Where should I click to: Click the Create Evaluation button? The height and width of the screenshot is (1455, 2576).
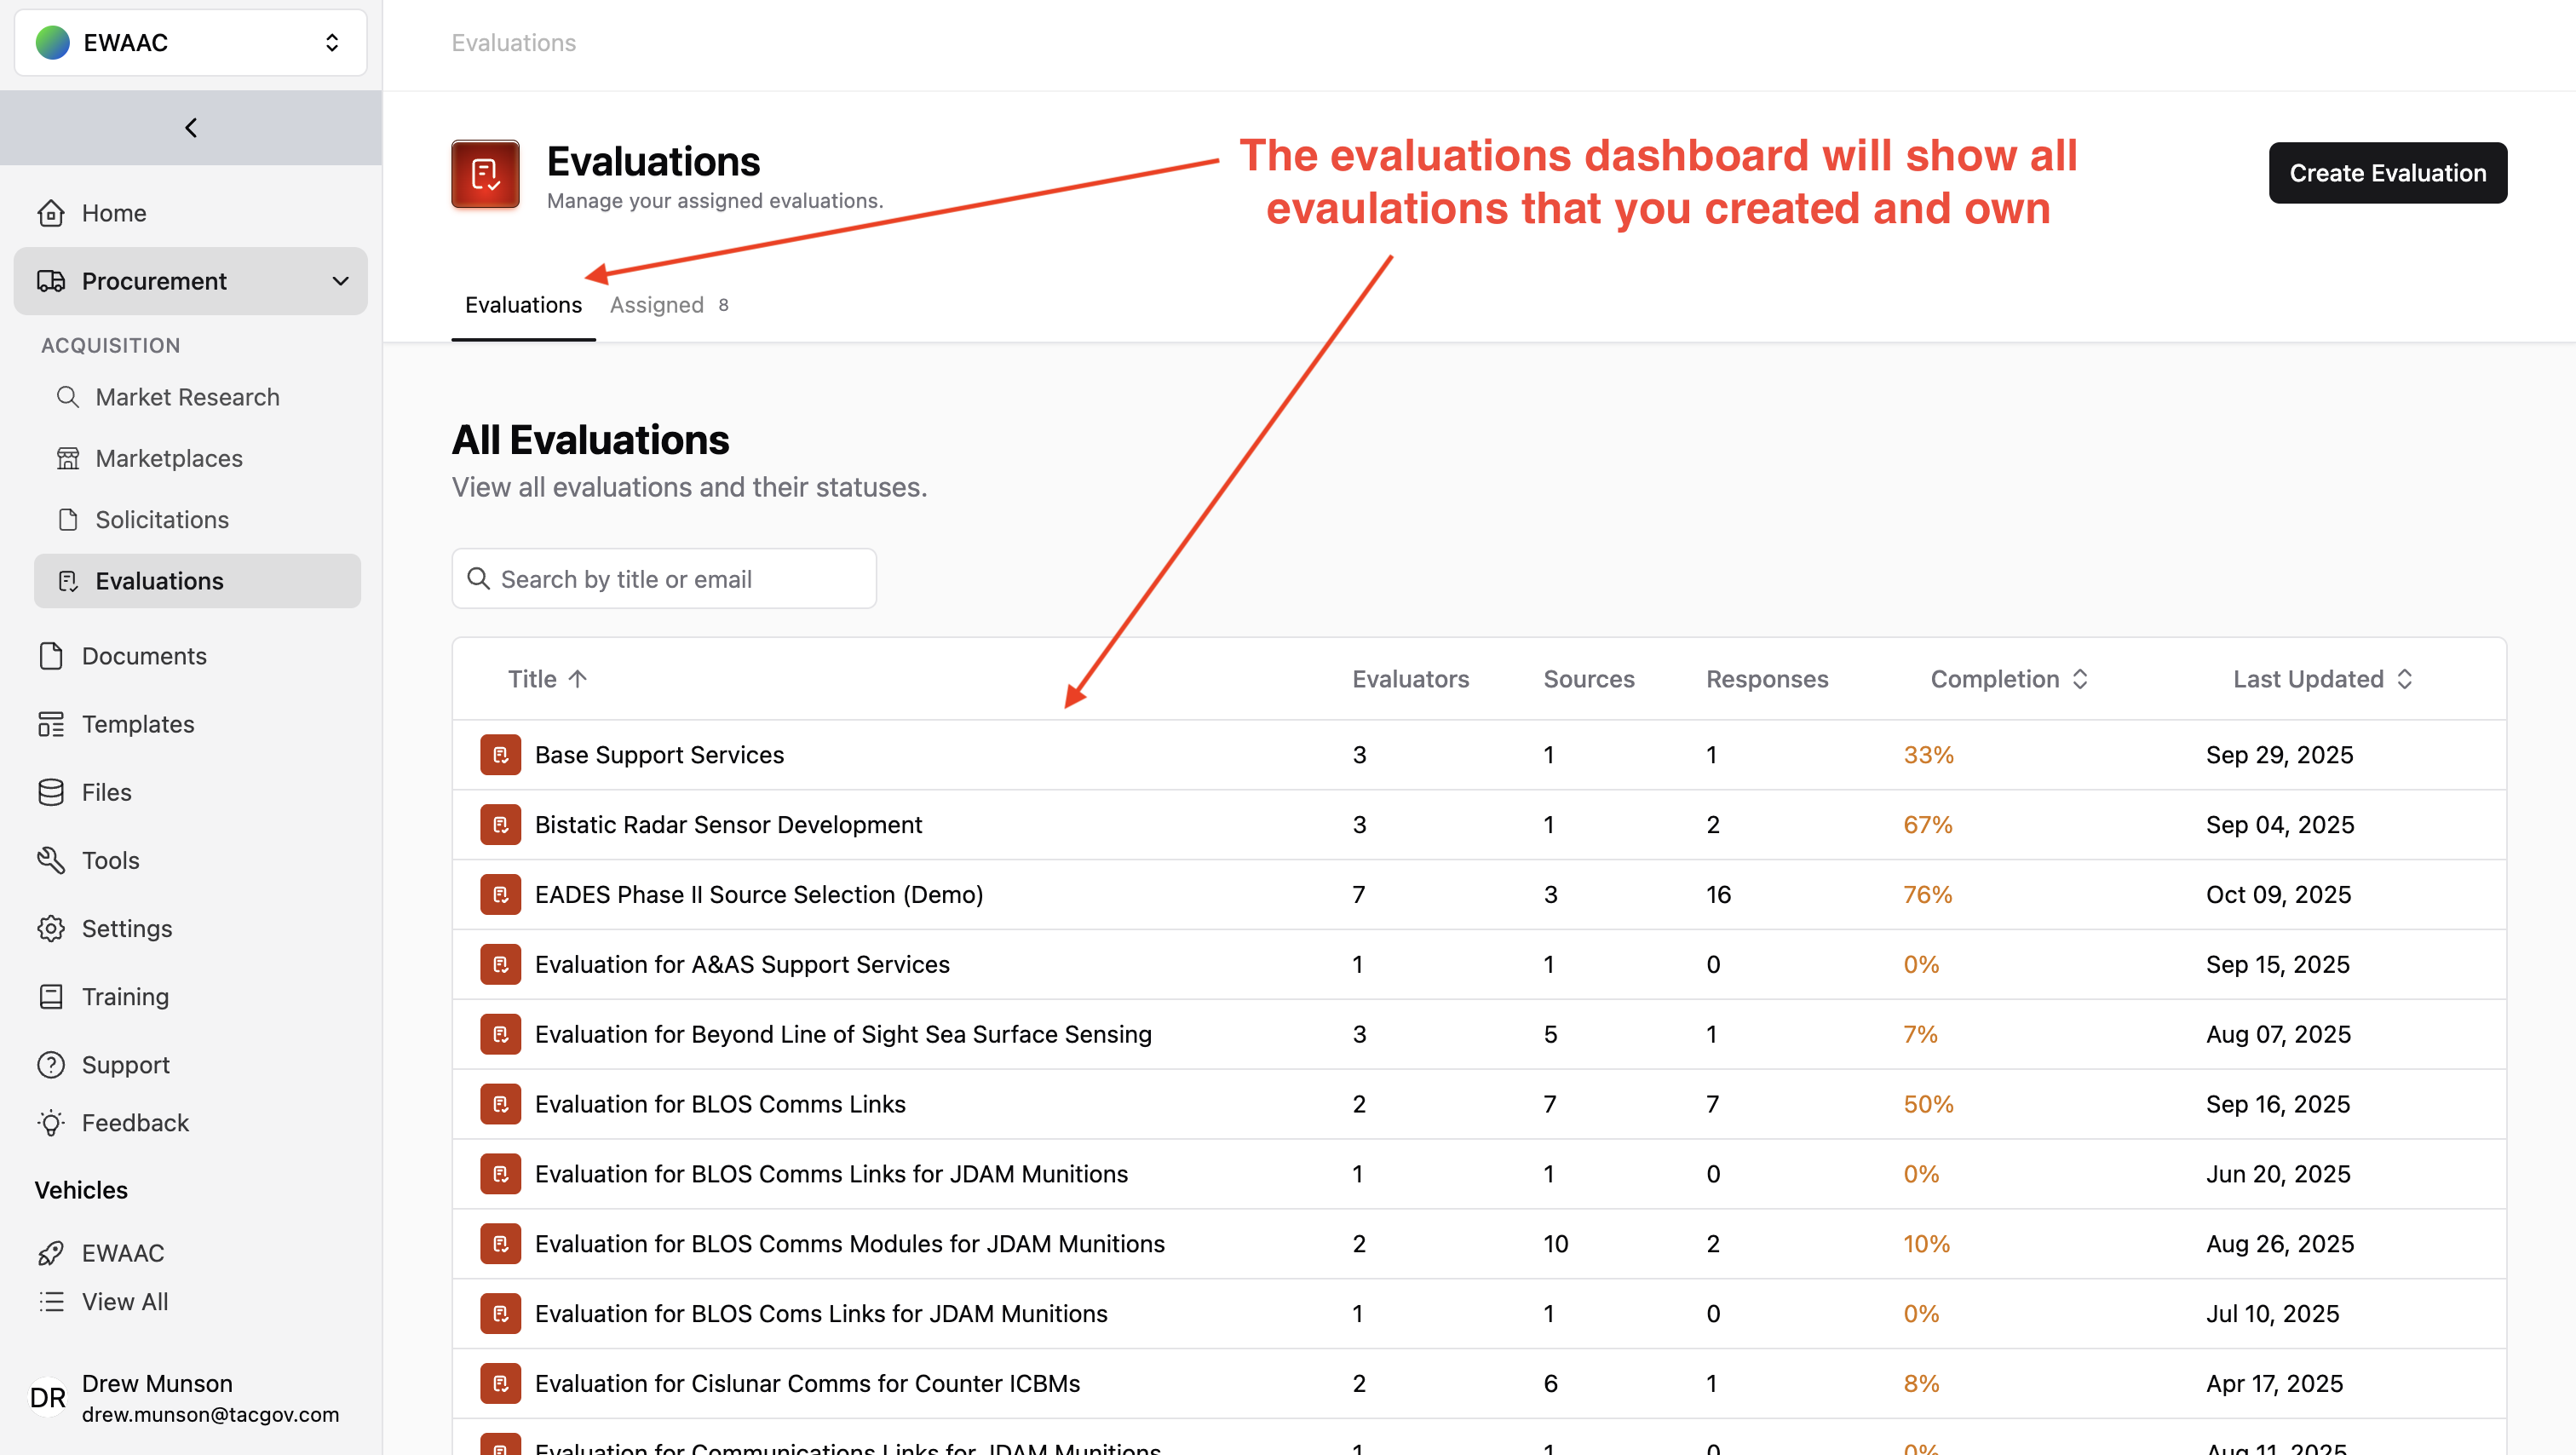[x=2387, y=173]
